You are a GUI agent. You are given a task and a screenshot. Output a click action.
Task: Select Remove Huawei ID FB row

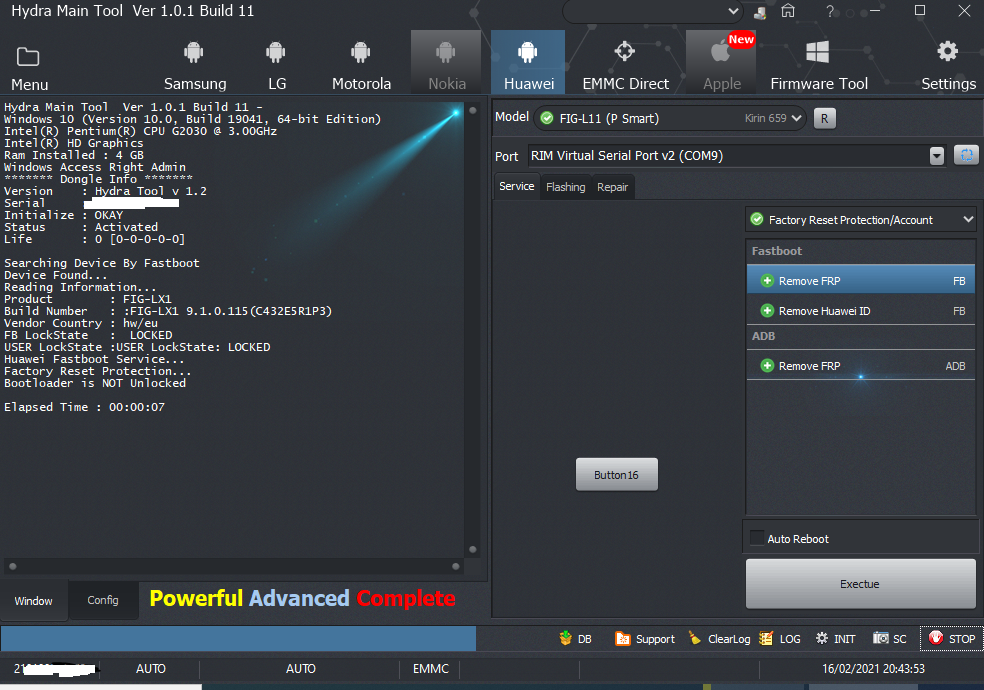point(861,310)
